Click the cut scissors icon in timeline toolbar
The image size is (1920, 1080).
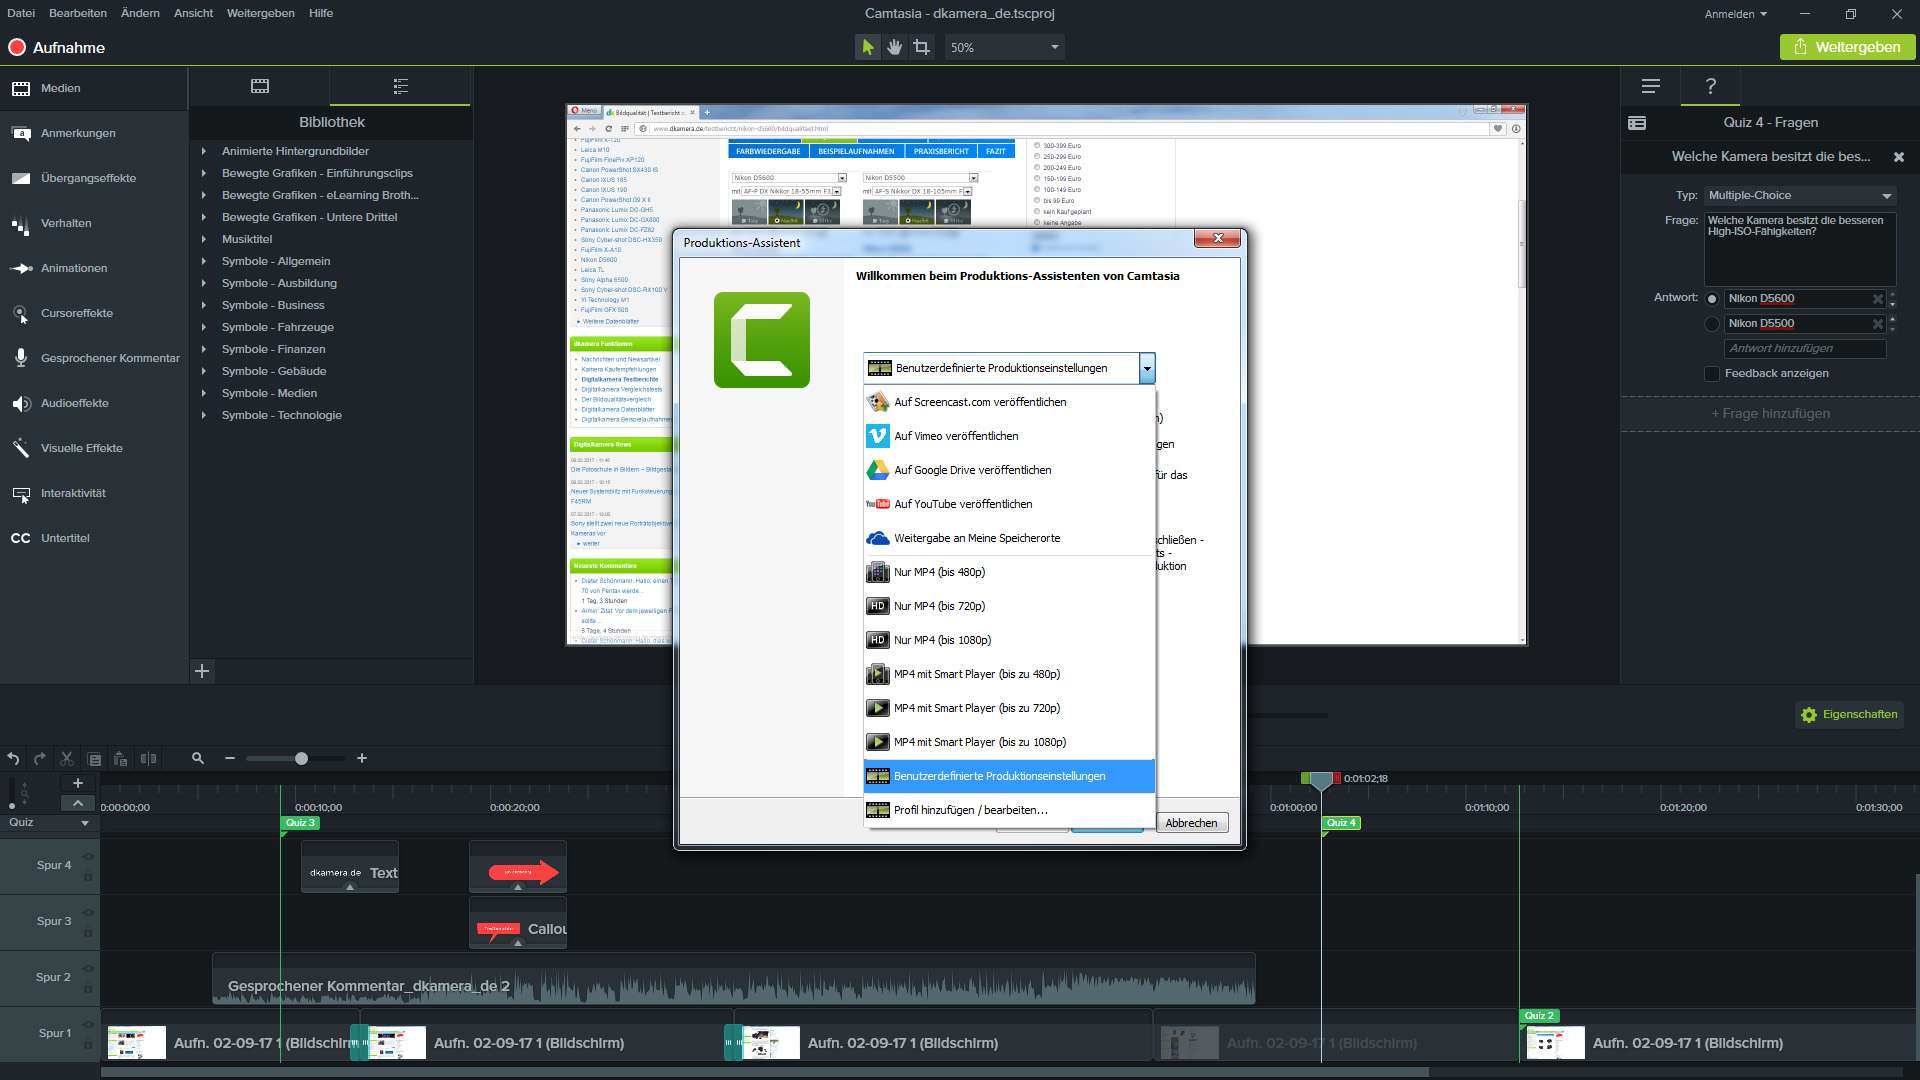[67, 759]
